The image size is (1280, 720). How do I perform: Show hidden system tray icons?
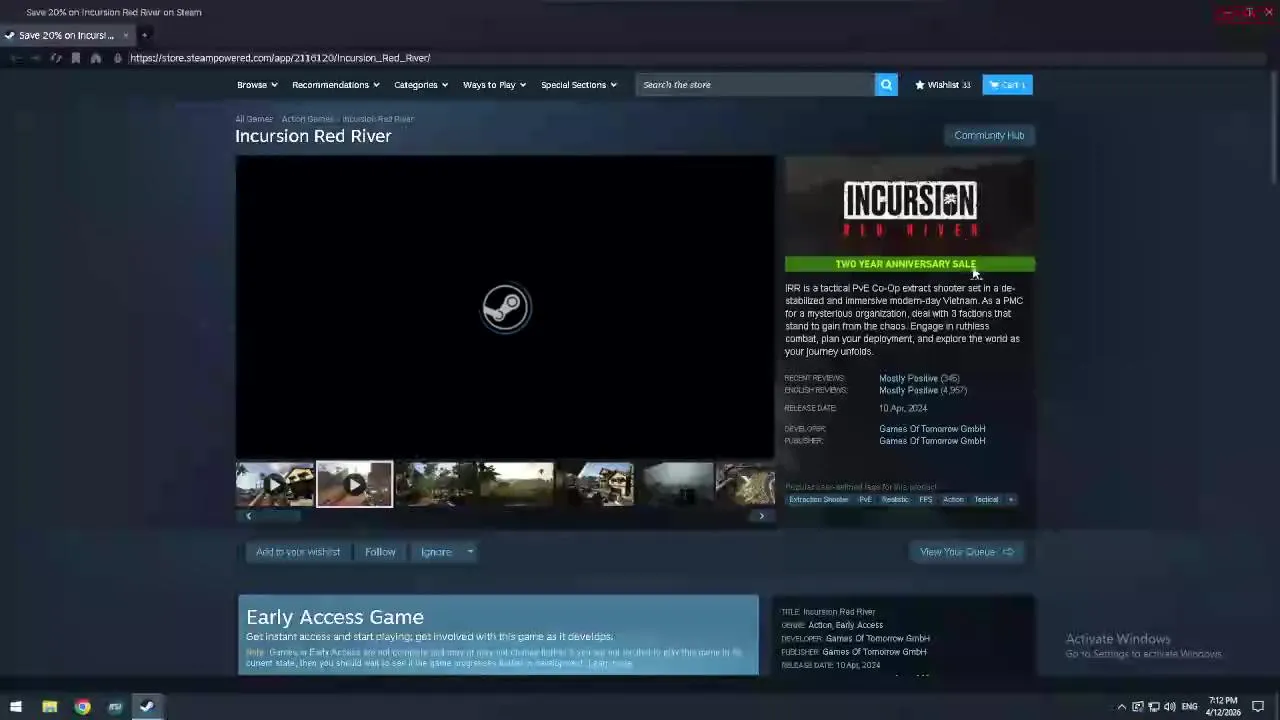click(1121, 707)
